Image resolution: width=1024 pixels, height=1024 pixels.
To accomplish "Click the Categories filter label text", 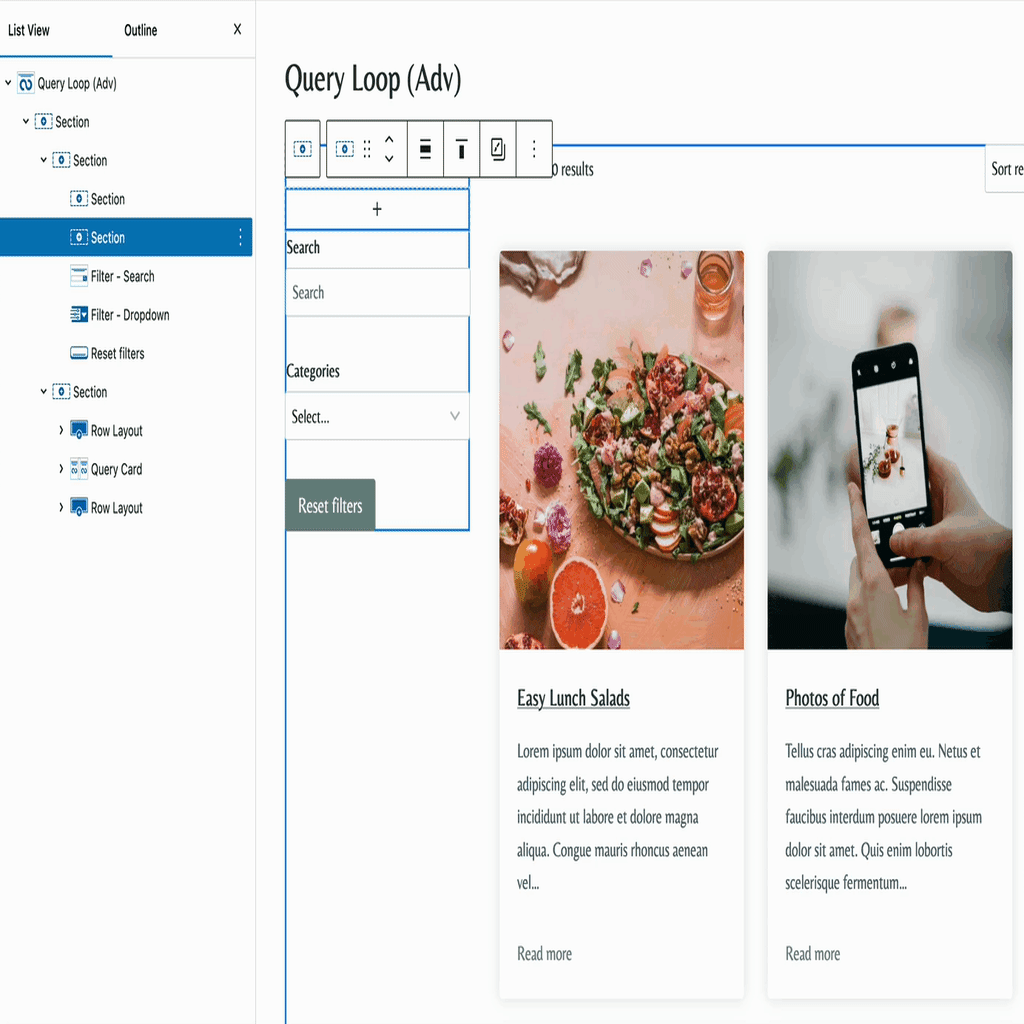I will [313, 371].
